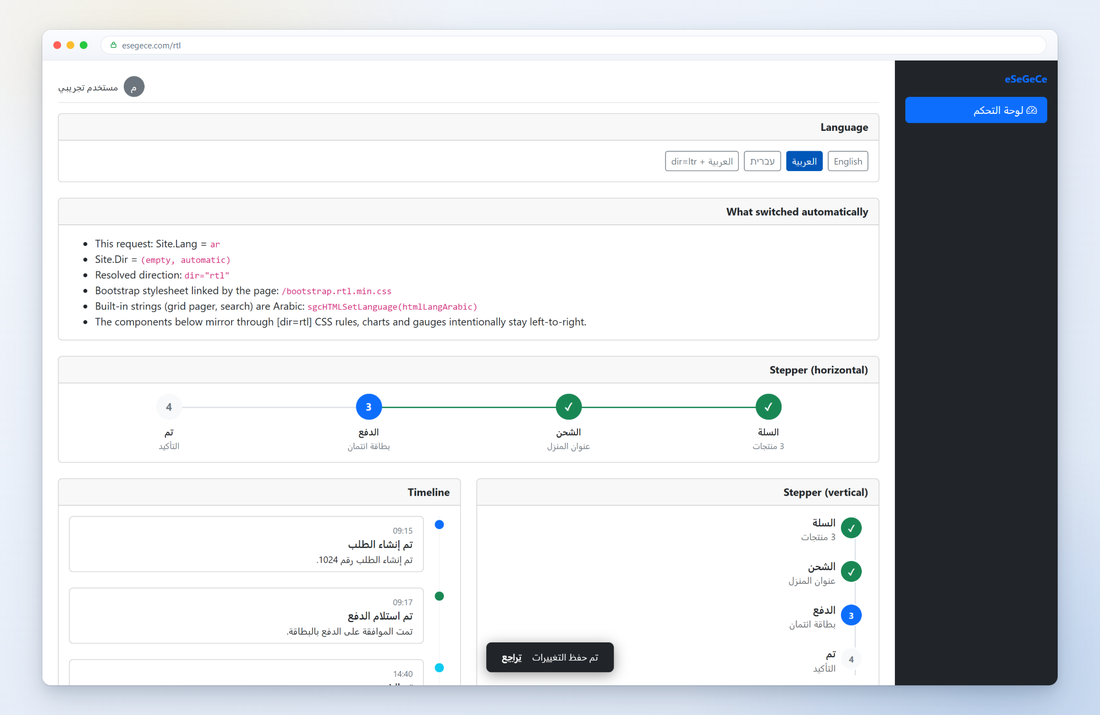
Task: Click تمت الموافقة على الدفع بالبطاقة text
Action: pyautogui.click(x=349, y=632)
